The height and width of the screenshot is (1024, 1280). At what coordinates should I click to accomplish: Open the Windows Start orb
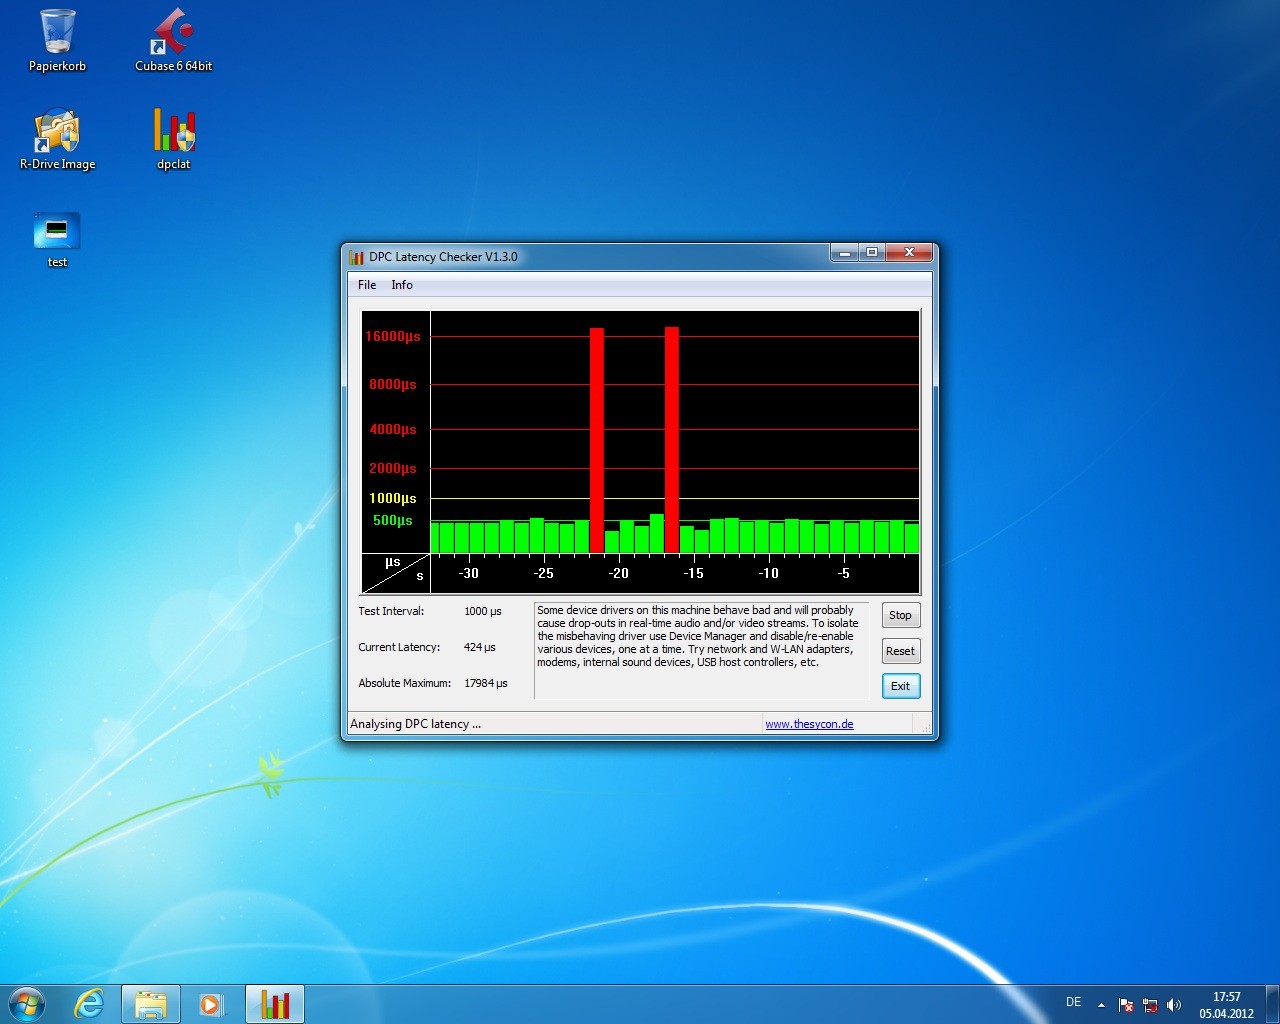27,1004
